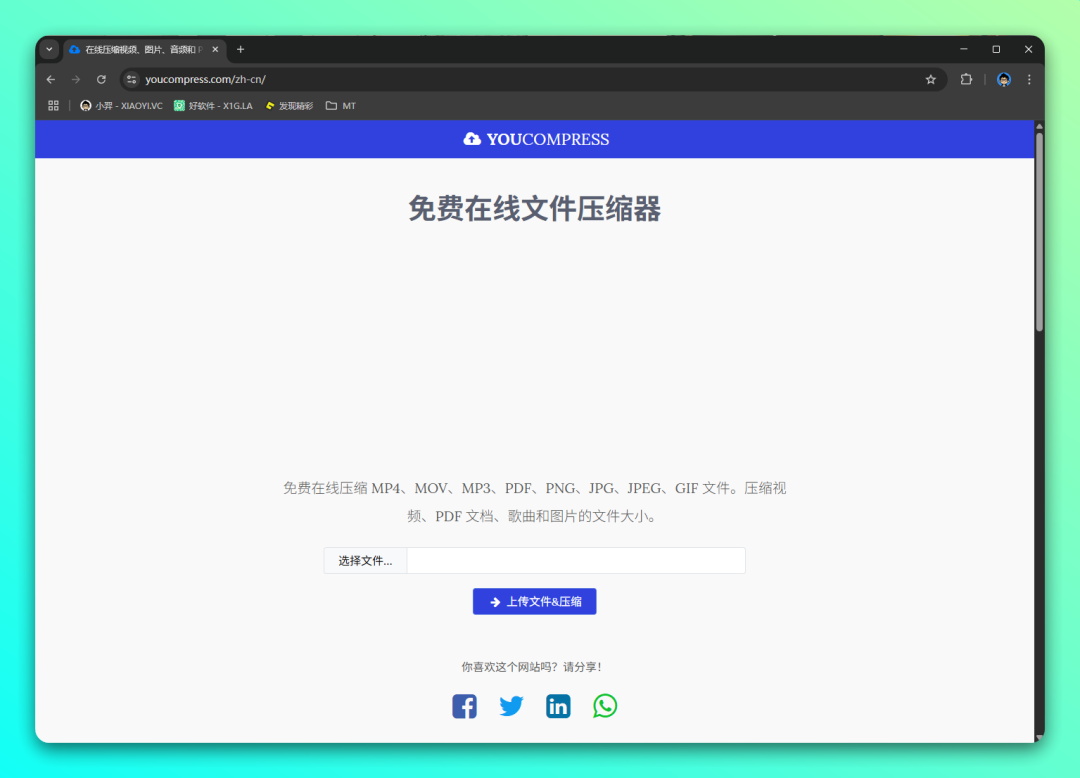1080x778 pixels.
Task: Open a new tab with plus button
Action: 240,50
